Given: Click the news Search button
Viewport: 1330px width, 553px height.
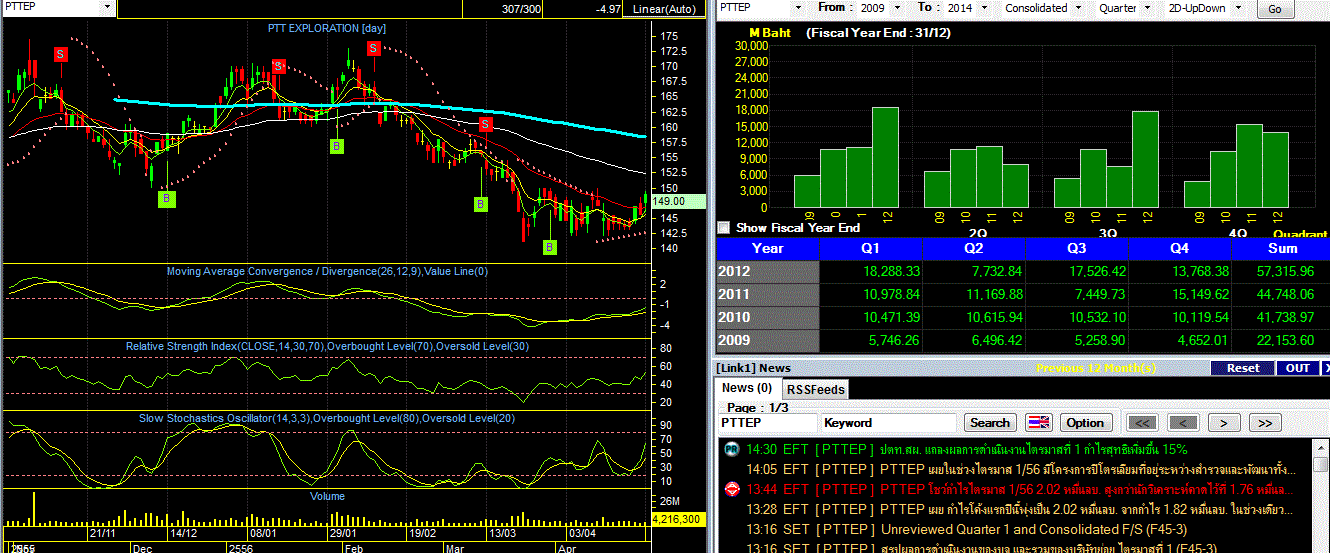Looking at the screenshot, I should coord(990,423).
